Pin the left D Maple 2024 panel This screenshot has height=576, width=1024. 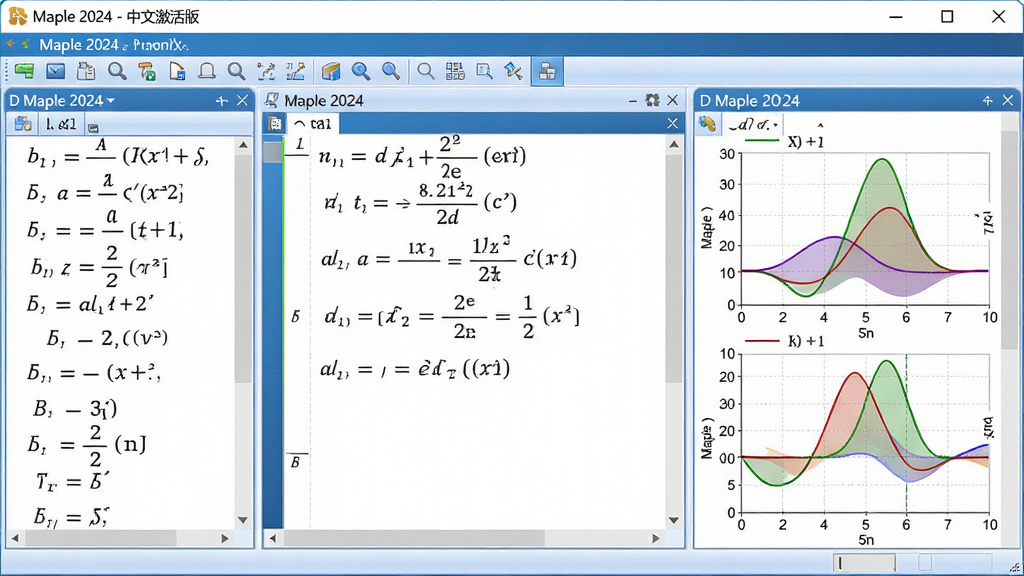[x=221, y=101]
